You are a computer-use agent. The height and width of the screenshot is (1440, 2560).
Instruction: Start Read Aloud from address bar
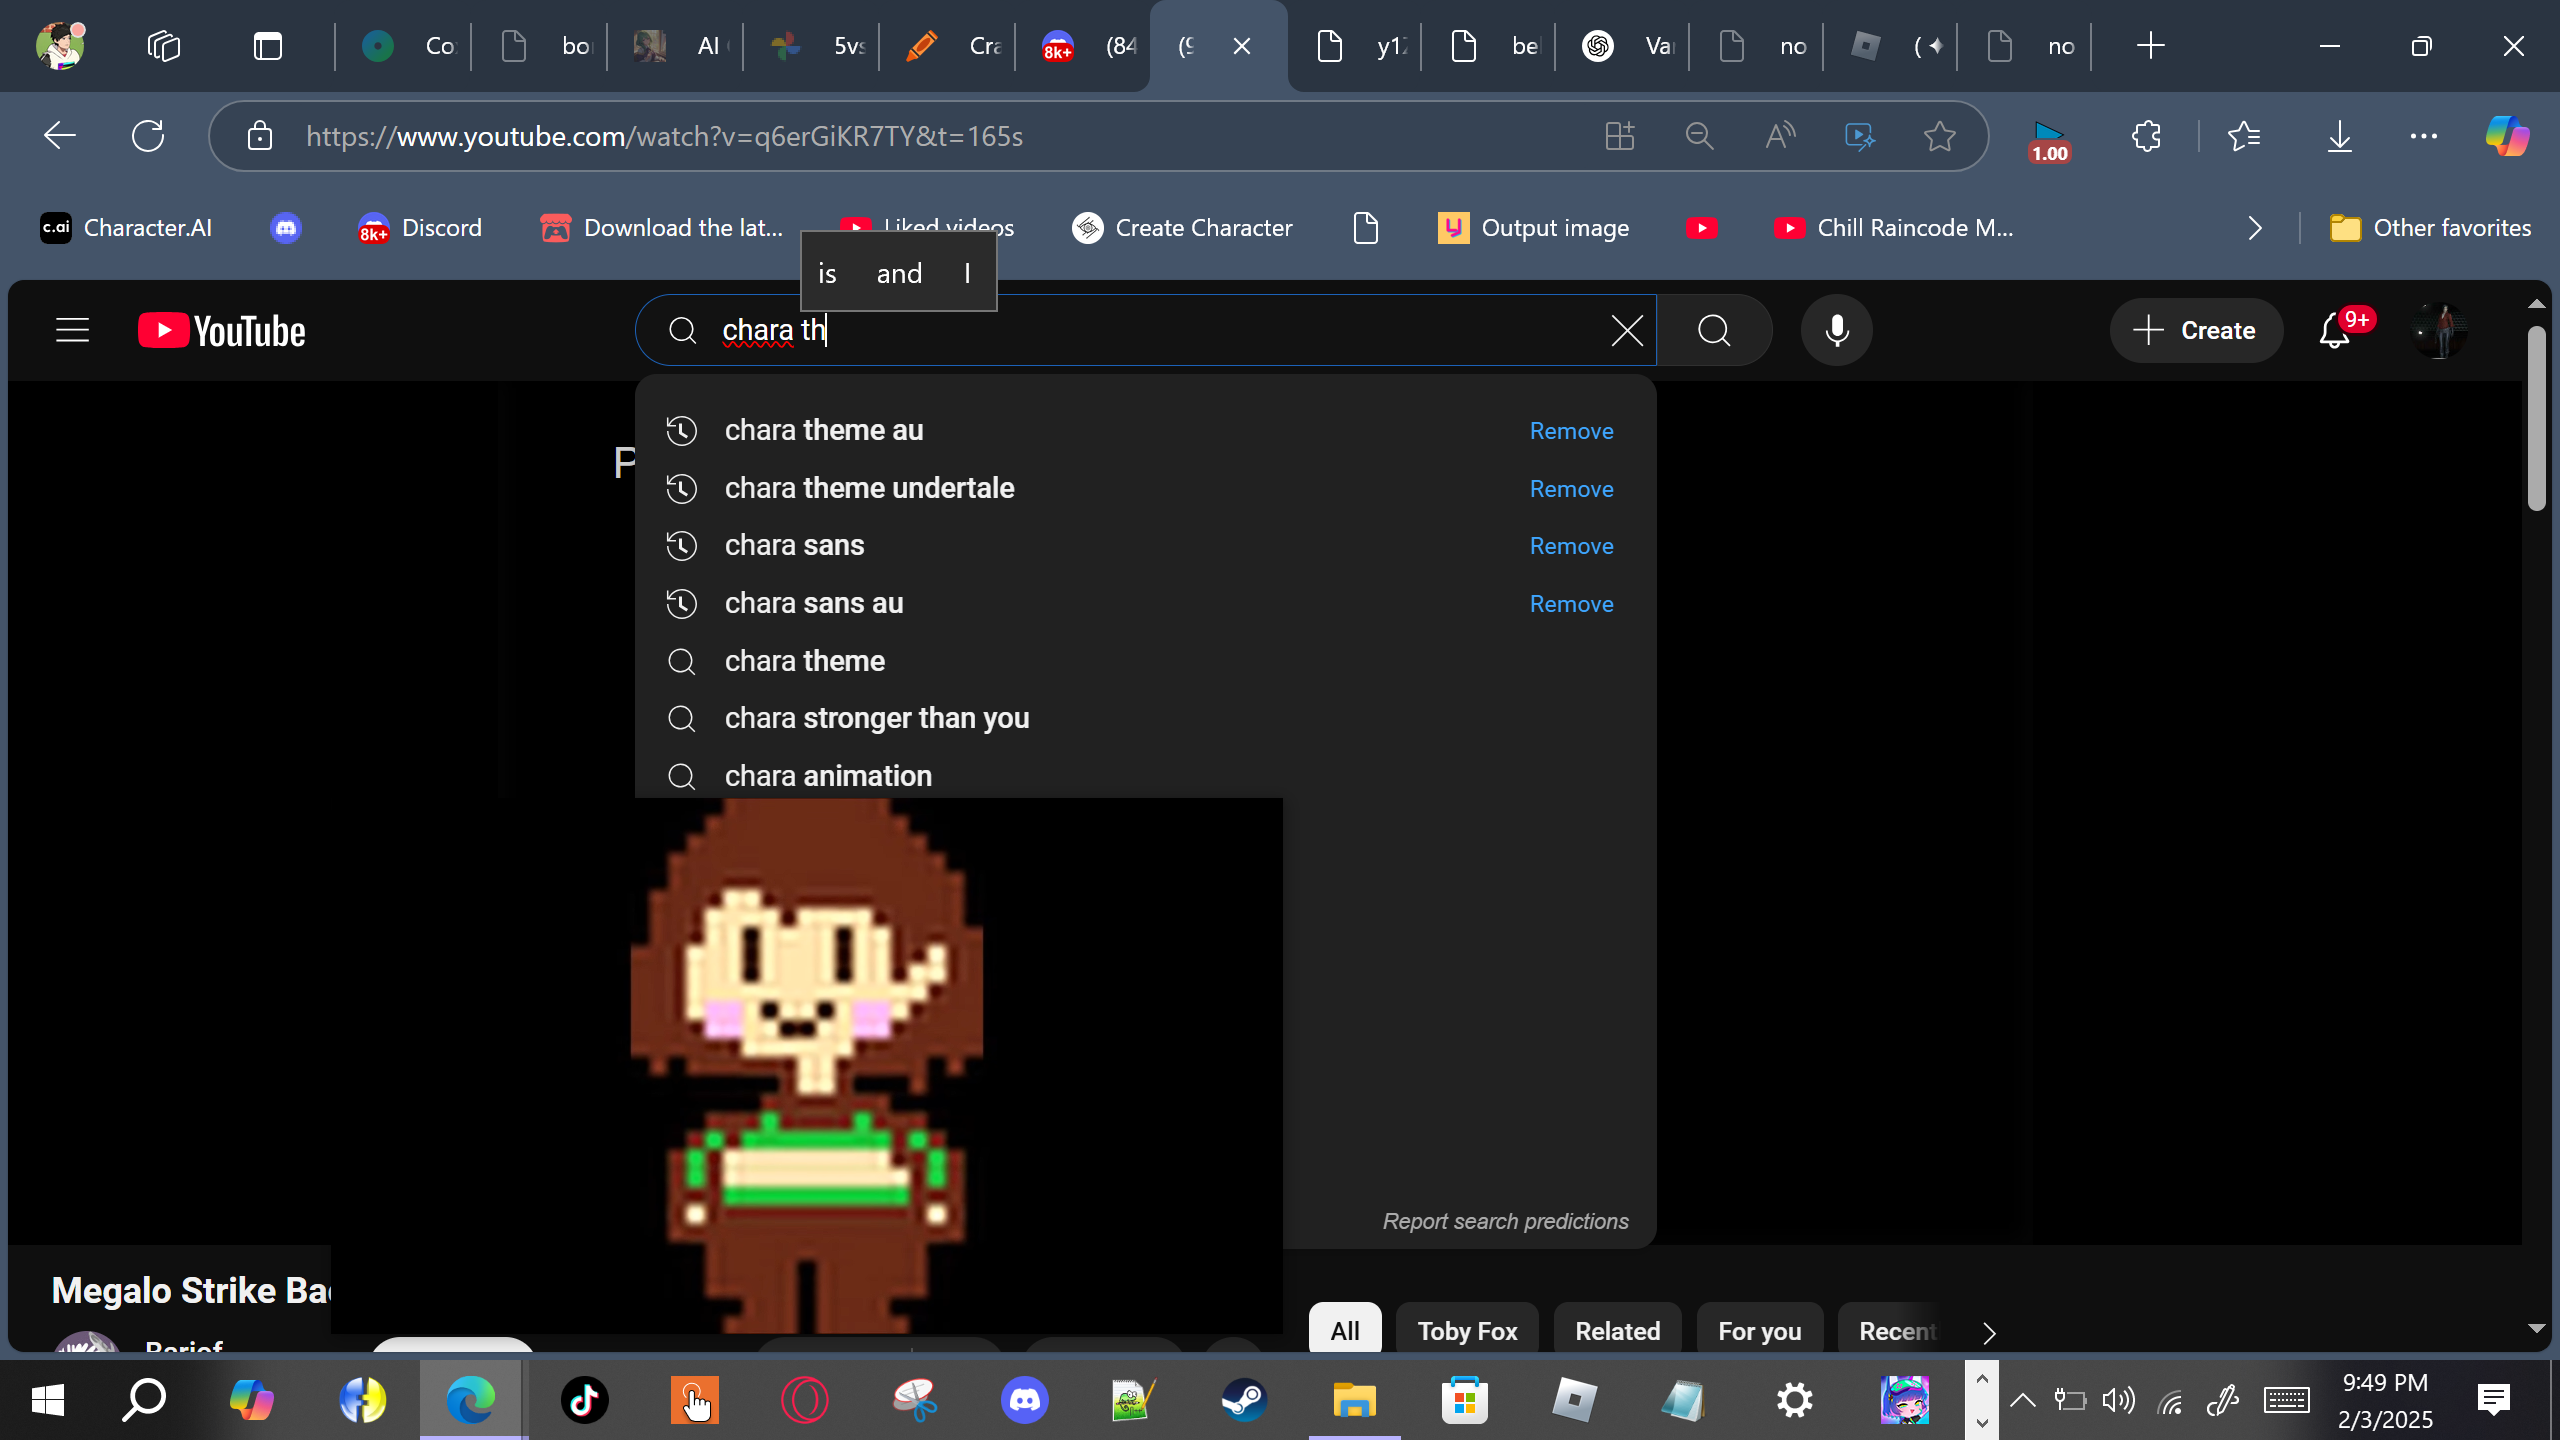pyautogui.click(x=1780, y=136)
